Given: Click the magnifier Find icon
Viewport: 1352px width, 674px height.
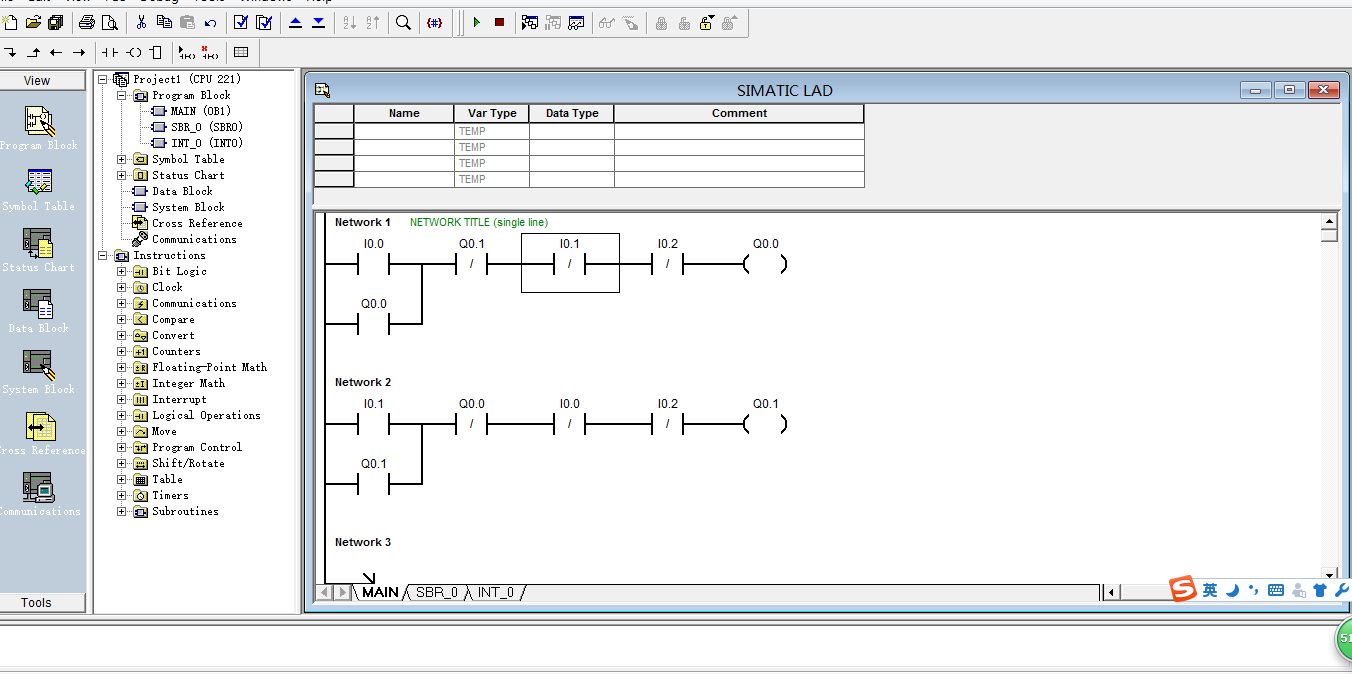Looking at the screenshot, I should (x=403, y=22).
